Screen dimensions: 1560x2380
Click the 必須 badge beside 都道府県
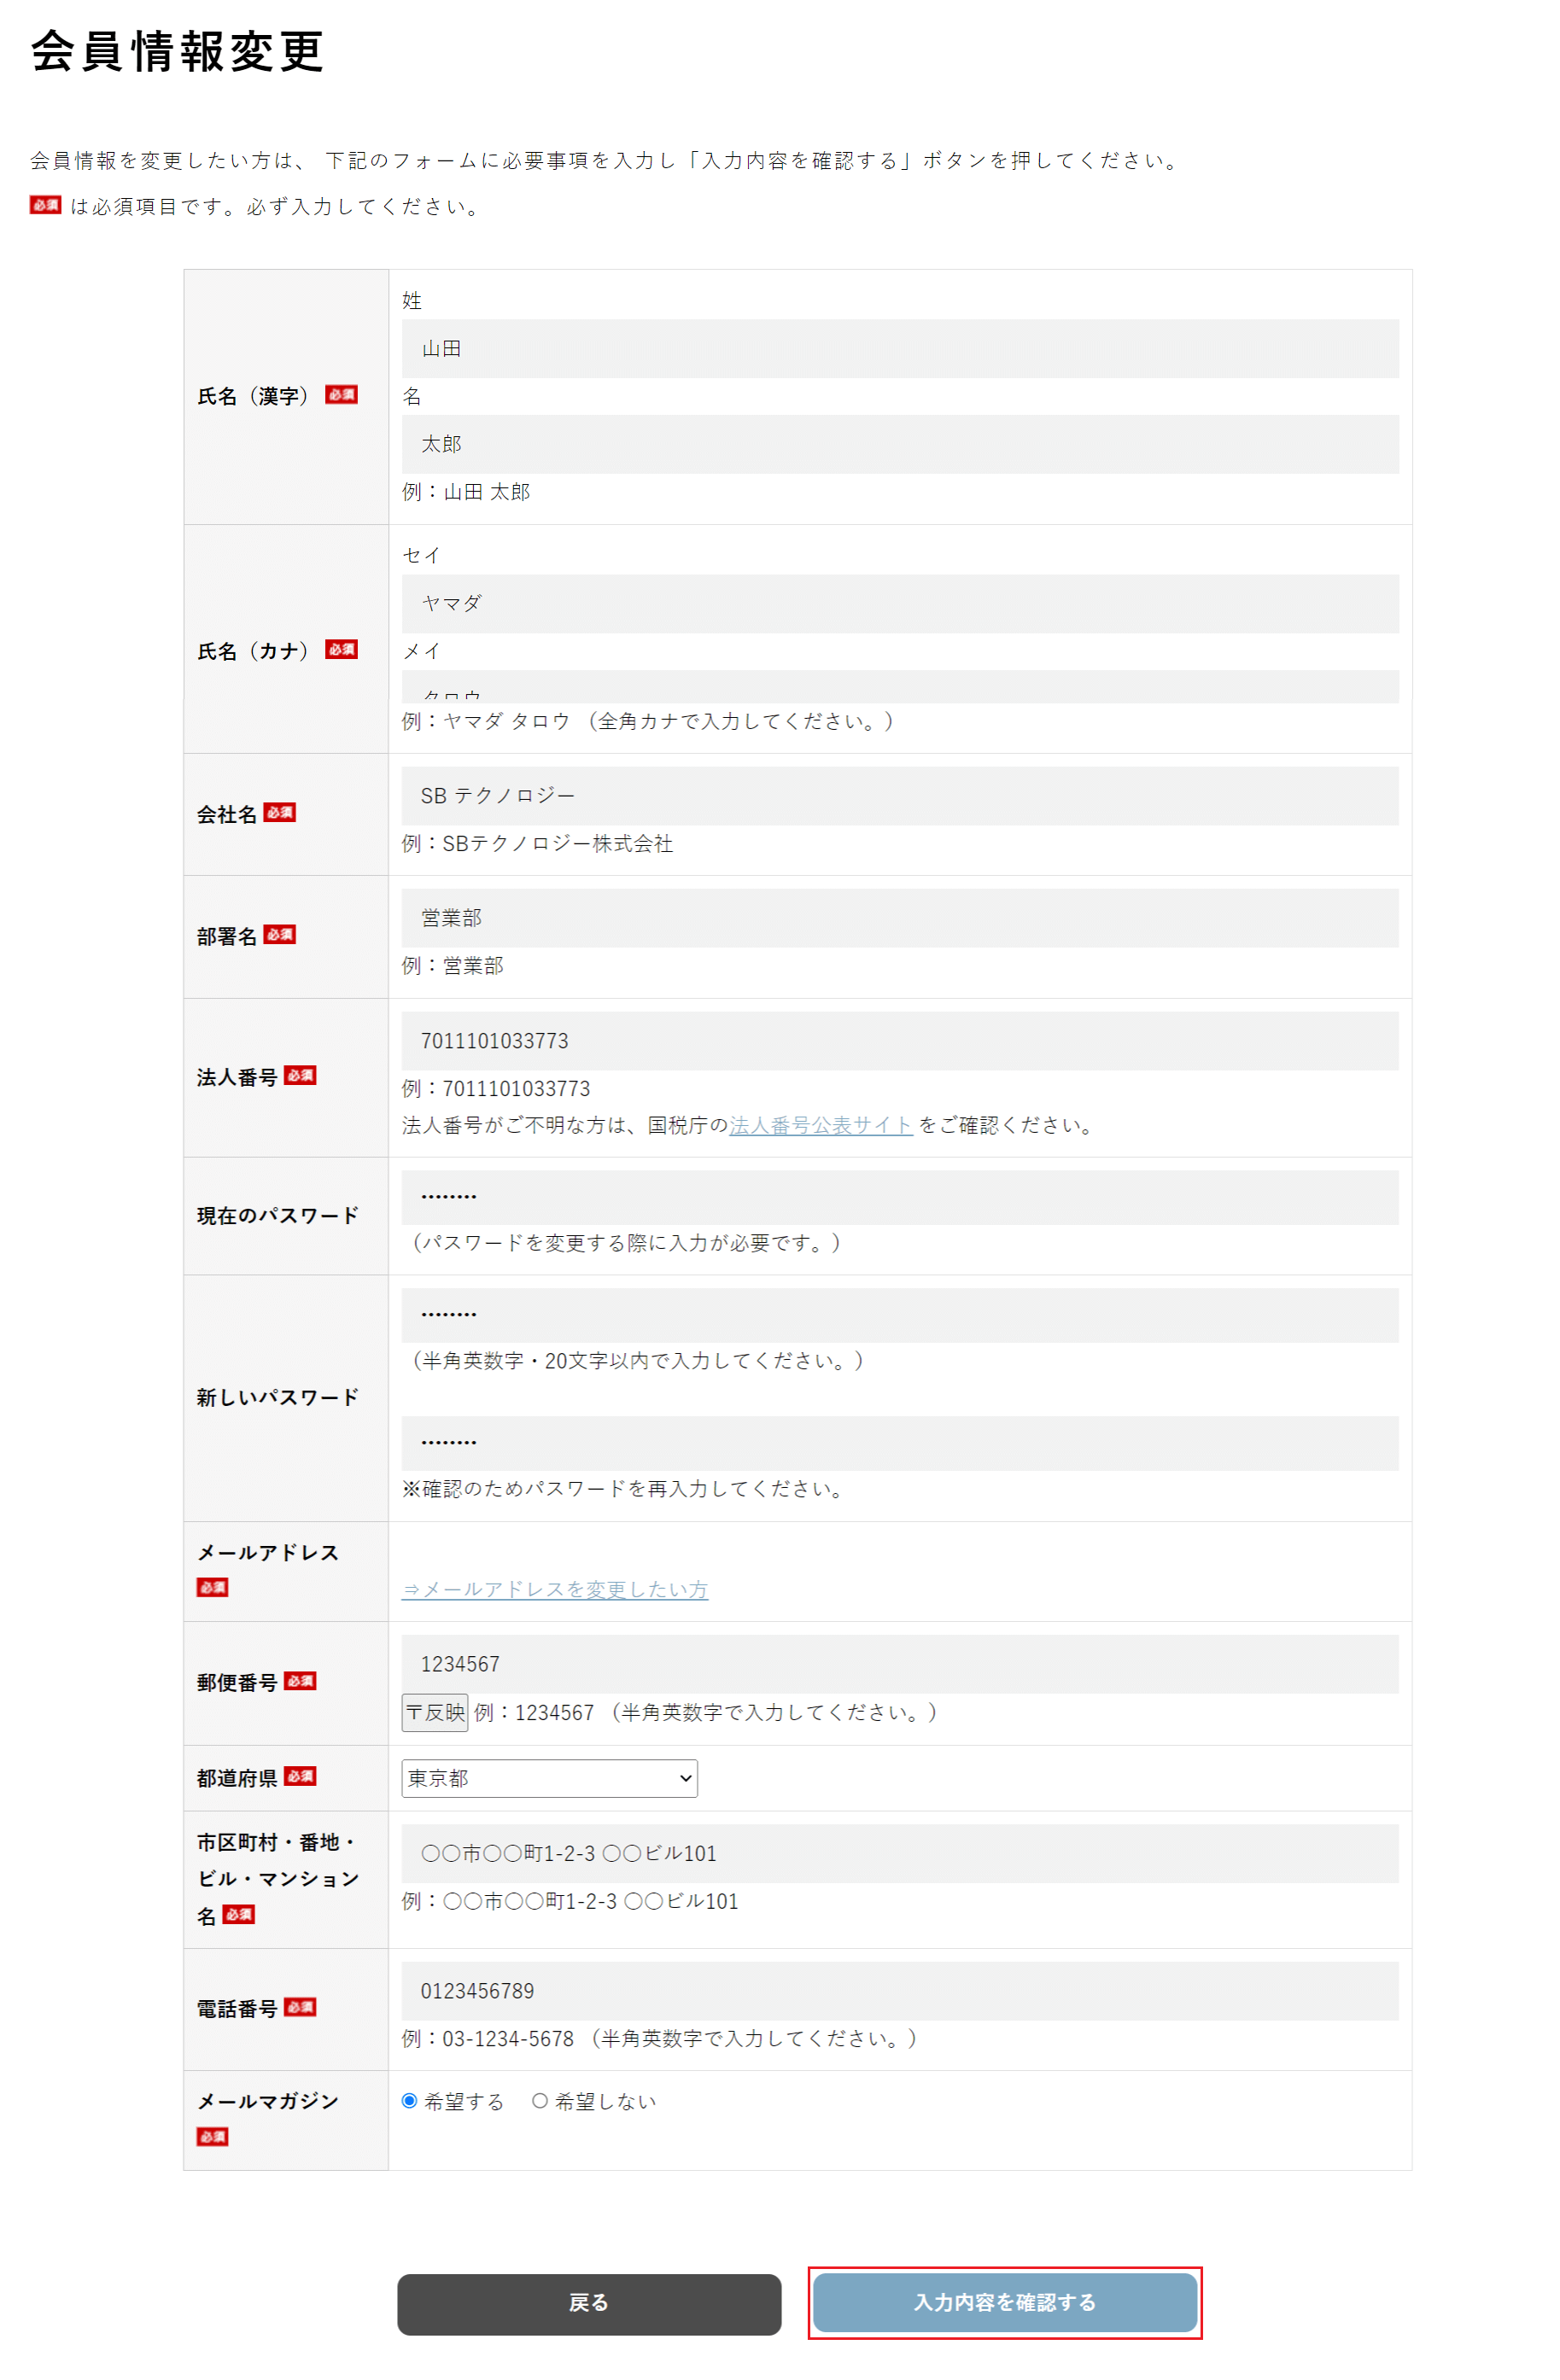point(300,1776)
